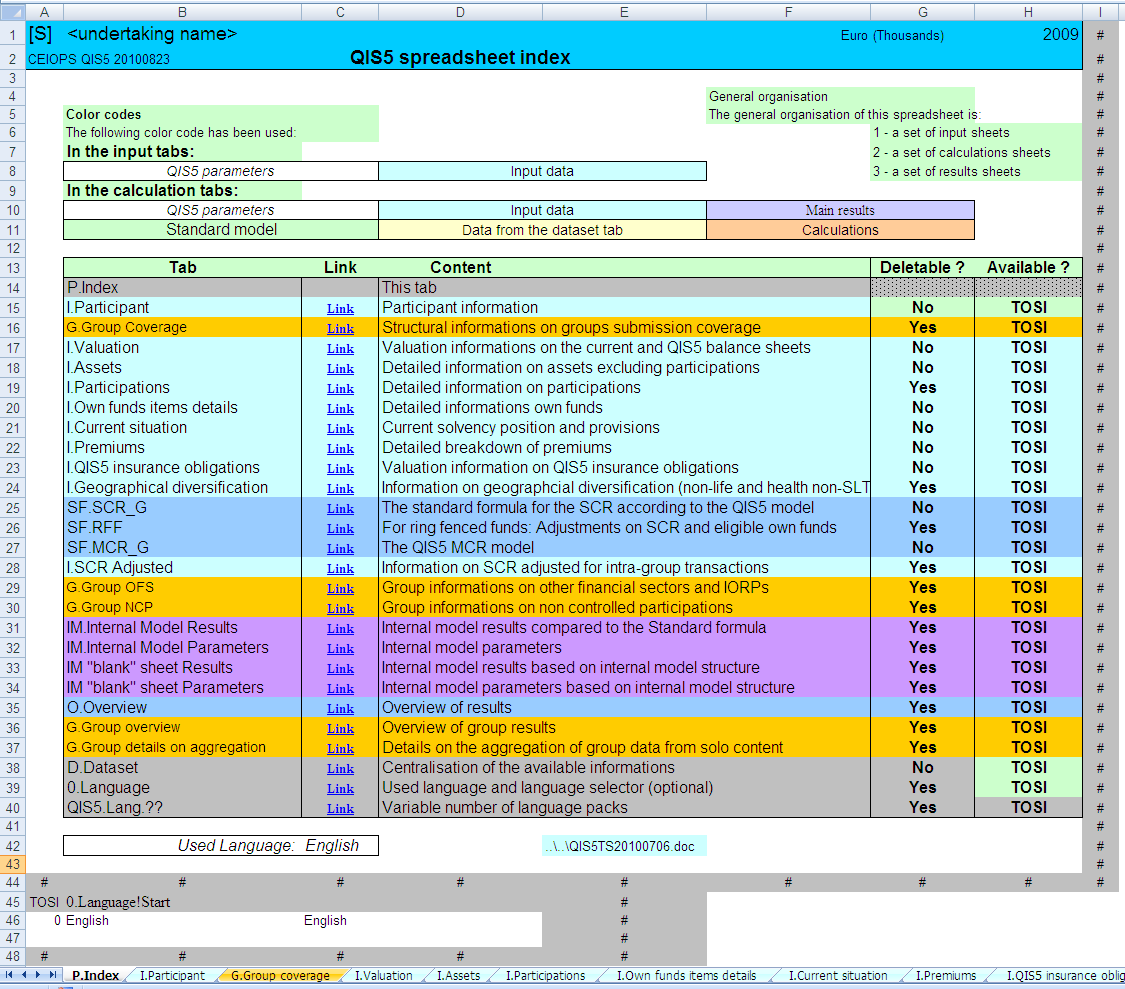Click the column G header
The image size is (1125, 989).
923,11
